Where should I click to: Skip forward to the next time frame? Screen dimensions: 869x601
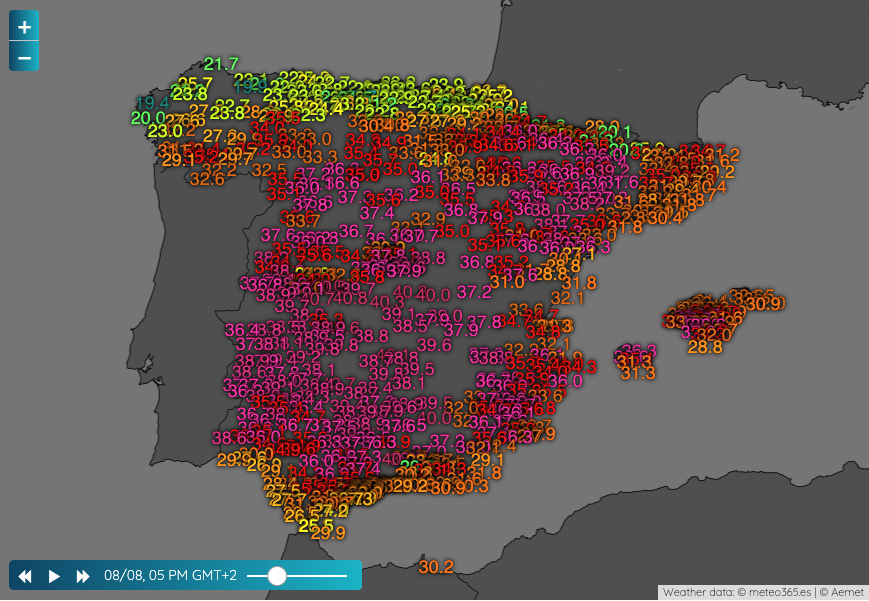coord(83,576)
